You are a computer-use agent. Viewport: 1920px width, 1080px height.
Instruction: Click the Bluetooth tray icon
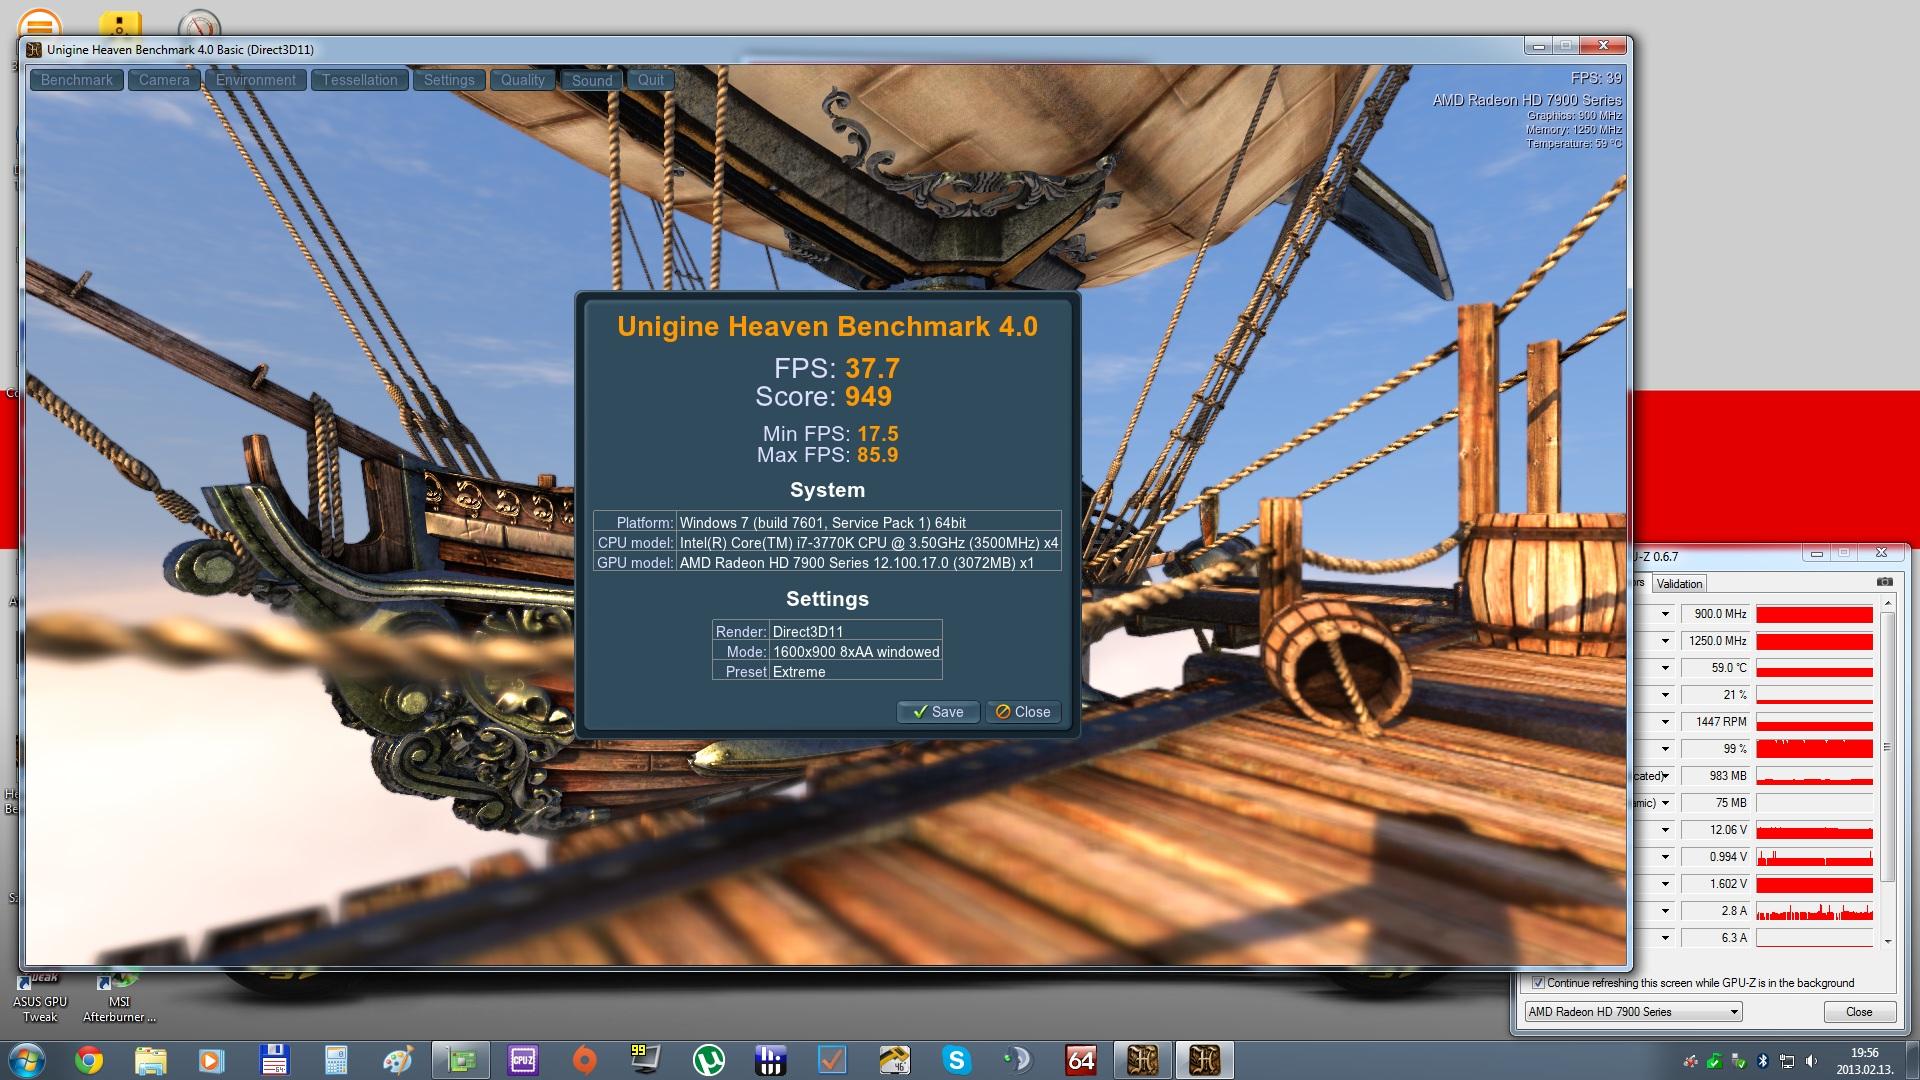pos(1763,1061)
